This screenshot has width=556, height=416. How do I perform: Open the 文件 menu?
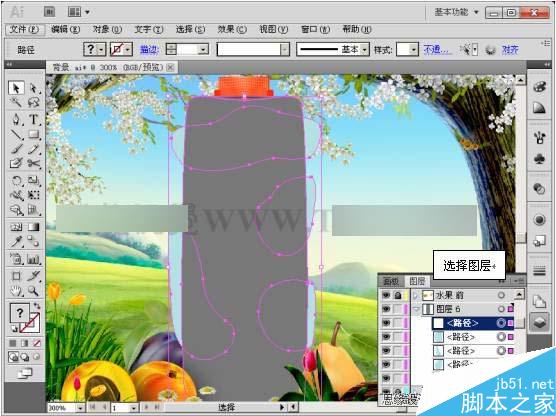[24, 29]
